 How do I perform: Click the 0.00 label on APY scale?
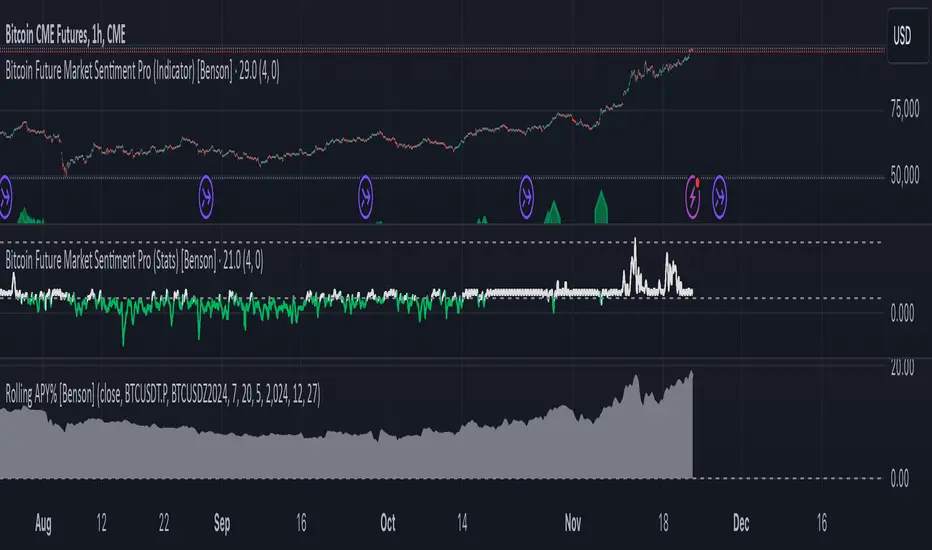click(x=900, y=478)
